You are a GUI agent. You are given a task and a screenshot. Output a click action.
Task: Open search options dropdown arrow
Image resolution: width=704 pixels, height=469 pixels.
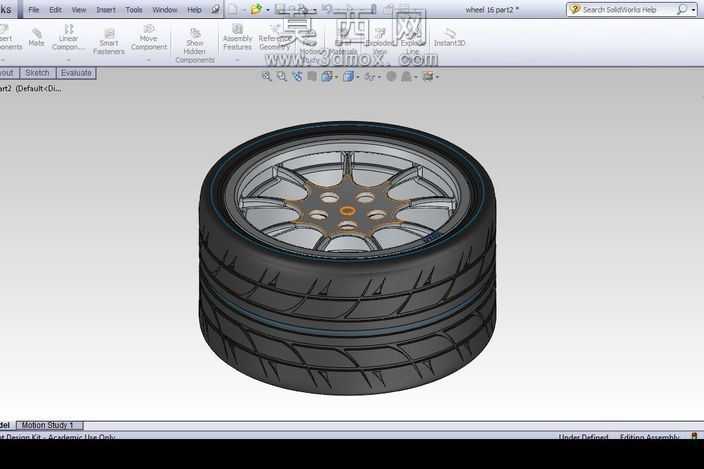(x=694, y=10)
